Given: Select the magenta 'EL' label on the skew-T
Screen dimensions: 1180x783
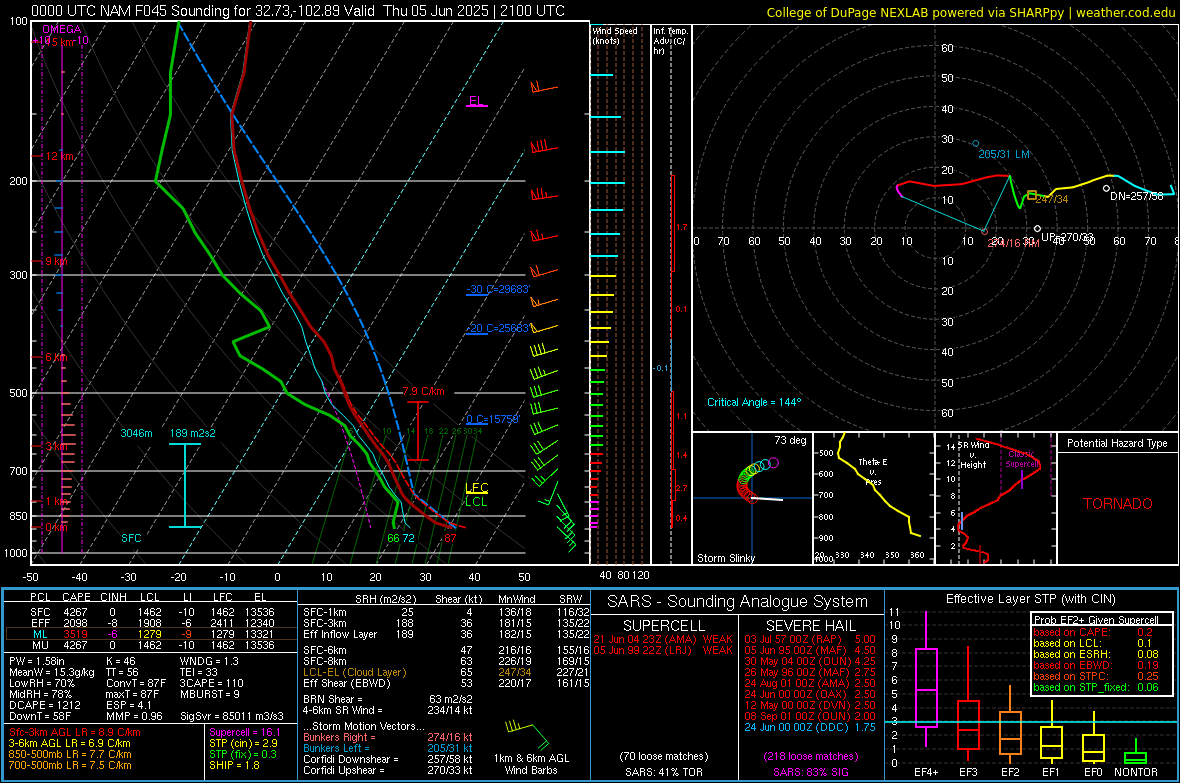Looking at the screenshot, I should [x=476, y=101].
